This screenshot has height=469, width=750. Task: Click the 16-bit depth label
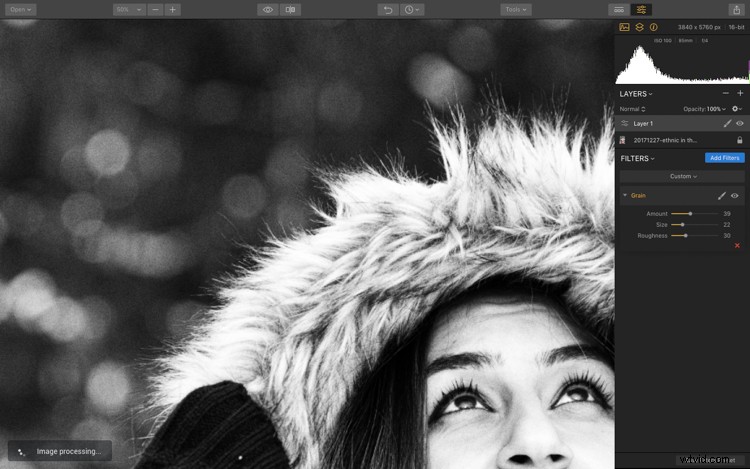tap(736, 27)
